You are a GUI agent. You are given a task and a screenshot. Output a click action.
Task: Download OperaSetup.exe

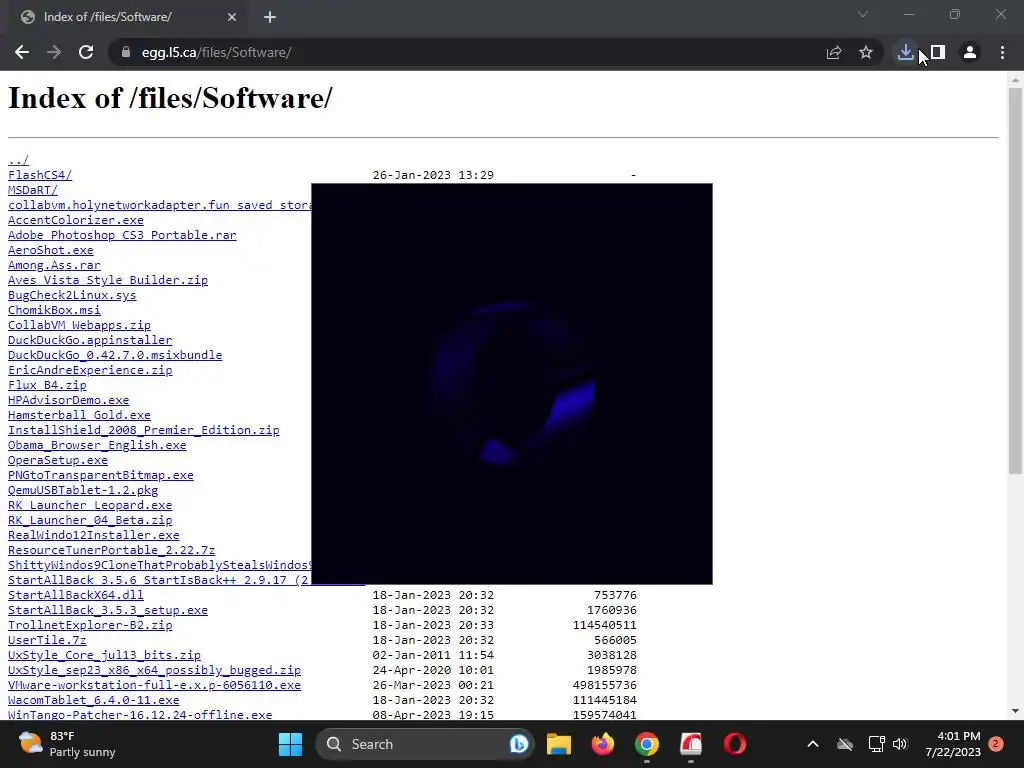(x=57, y=460)
